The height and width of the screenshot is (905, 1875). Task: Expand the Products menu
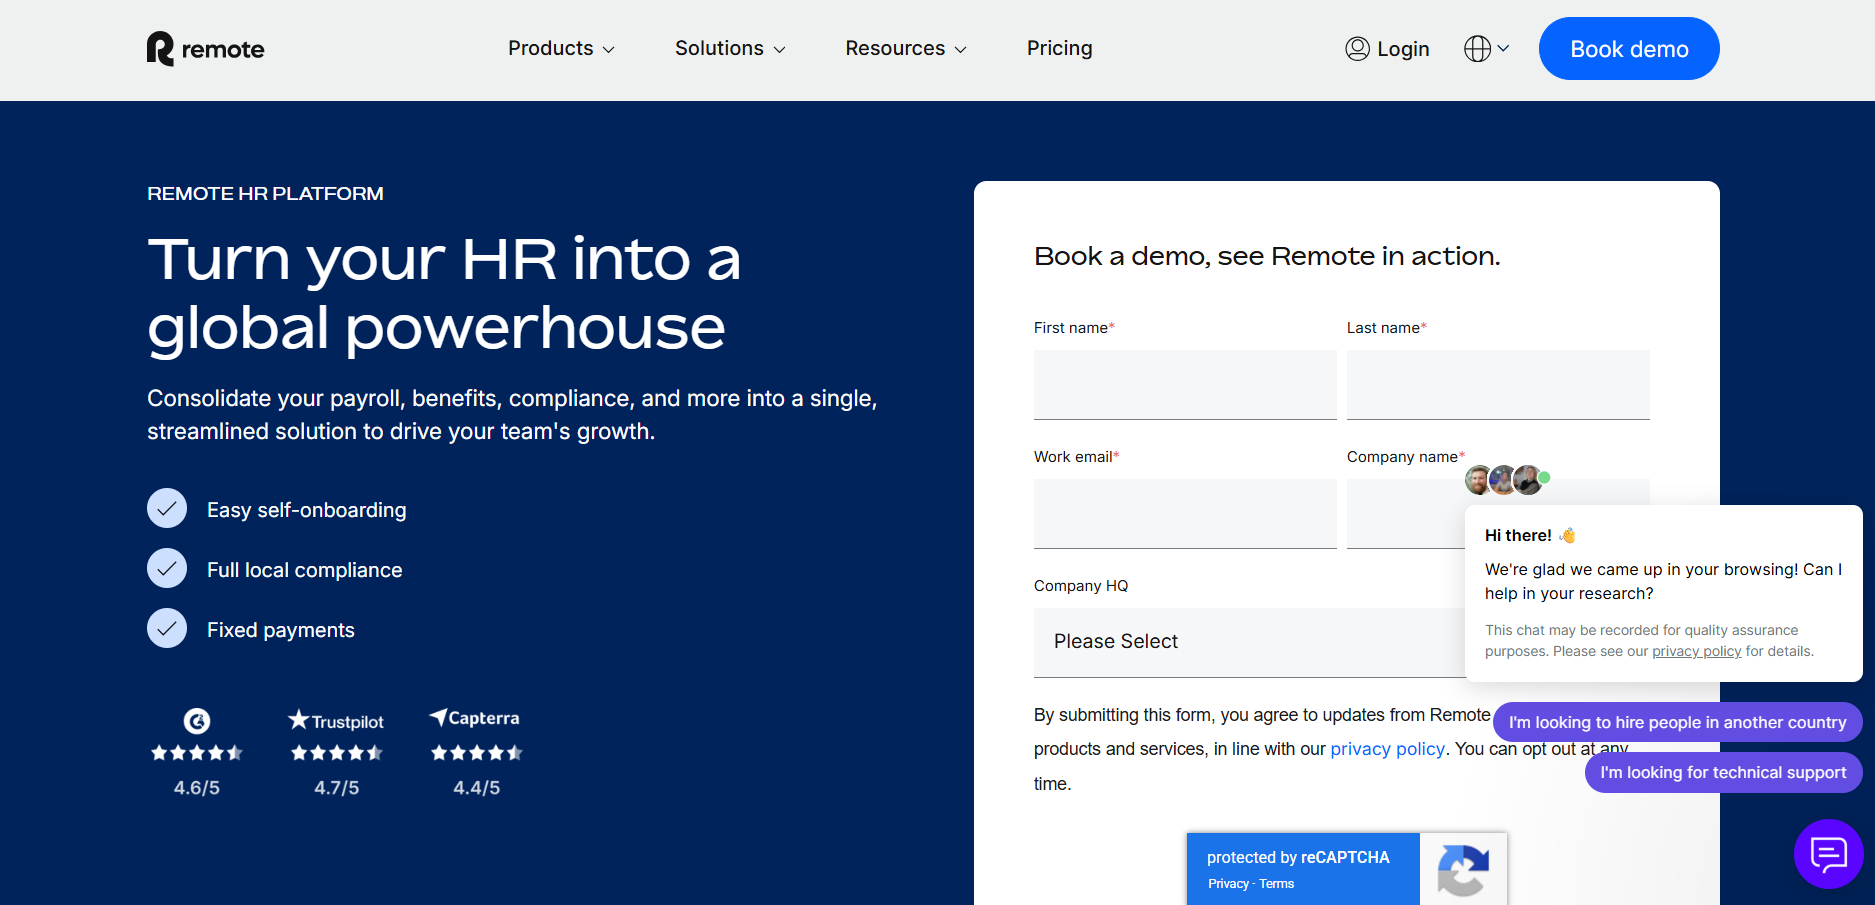coord(561,48)
